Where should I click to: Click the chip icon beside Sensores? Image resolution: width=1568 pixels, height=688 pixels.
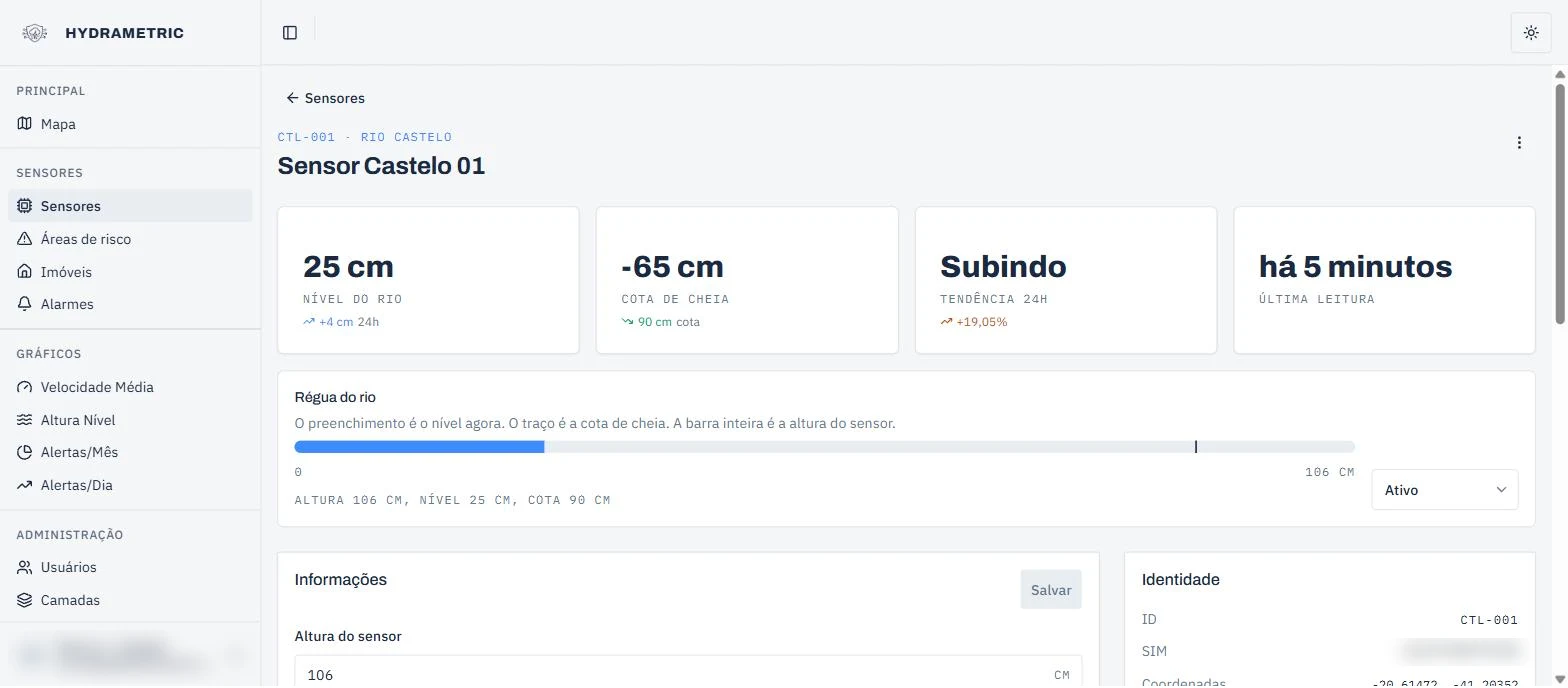pos(25,206)
